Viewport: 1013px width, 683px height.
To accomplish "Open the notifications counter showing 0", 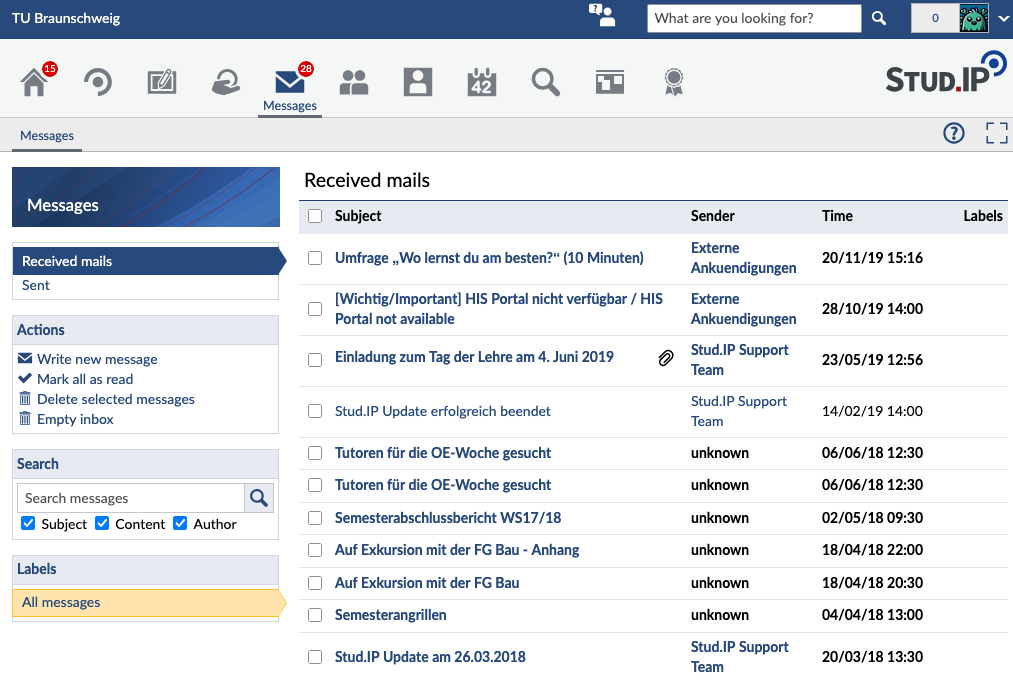I will (935, 18).
